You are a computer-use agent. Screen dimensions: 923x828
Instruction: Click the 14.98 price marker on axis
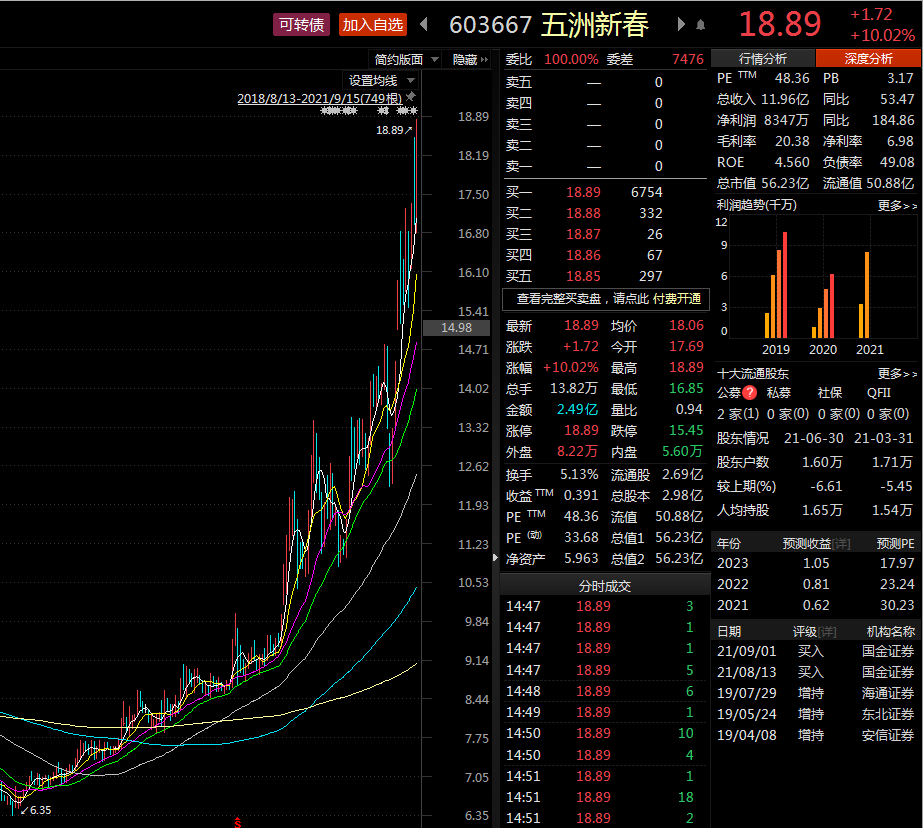point(456,328)
